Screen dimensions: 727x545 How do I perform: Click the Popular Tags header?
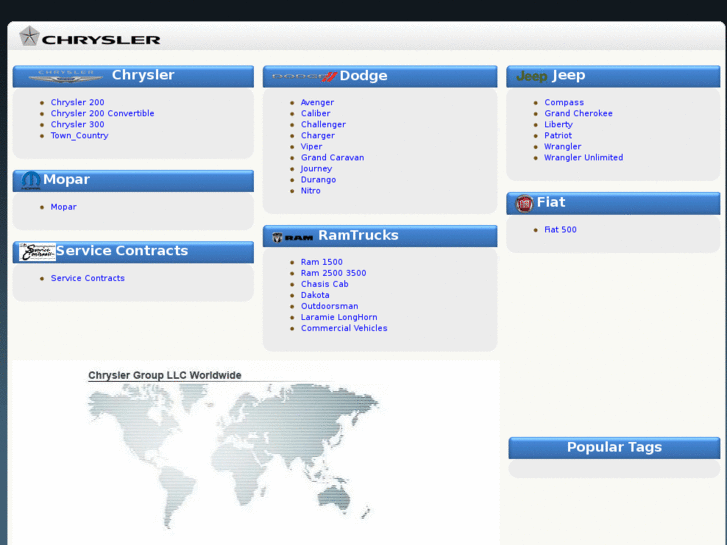614,447
